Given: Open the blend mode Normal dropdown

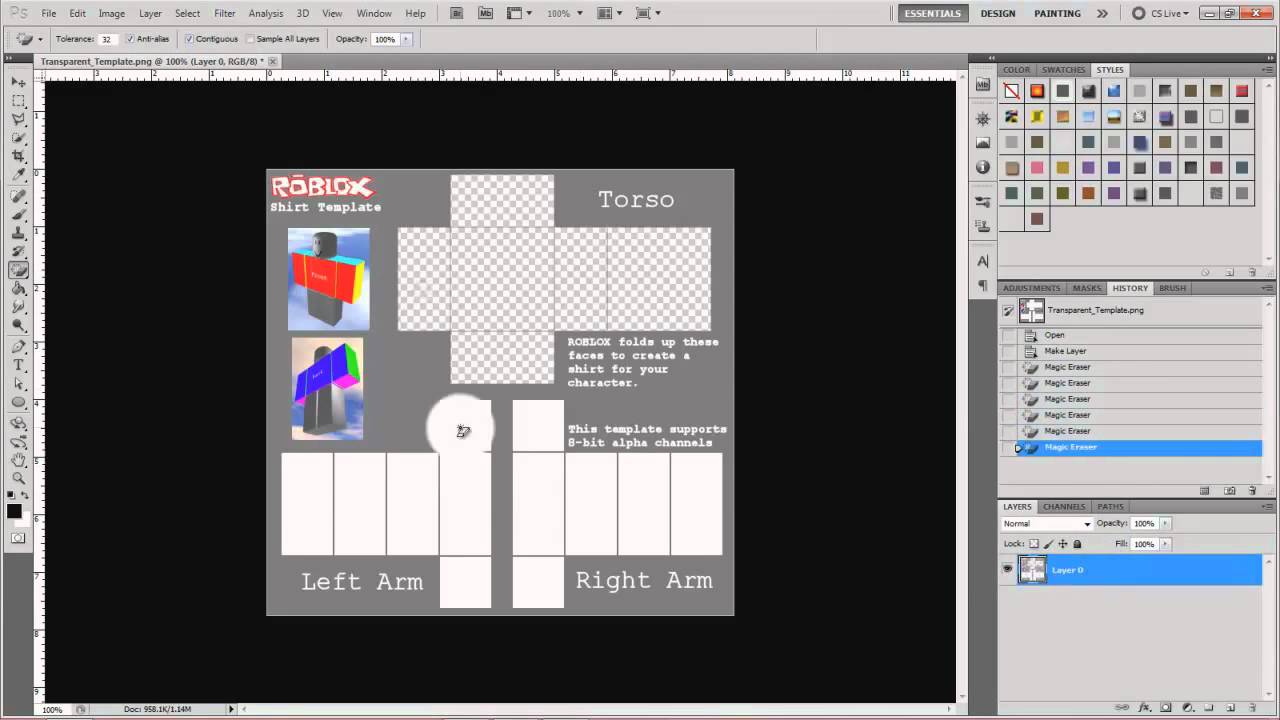Looking at the screenshot, I should (x=1047, y=524).
